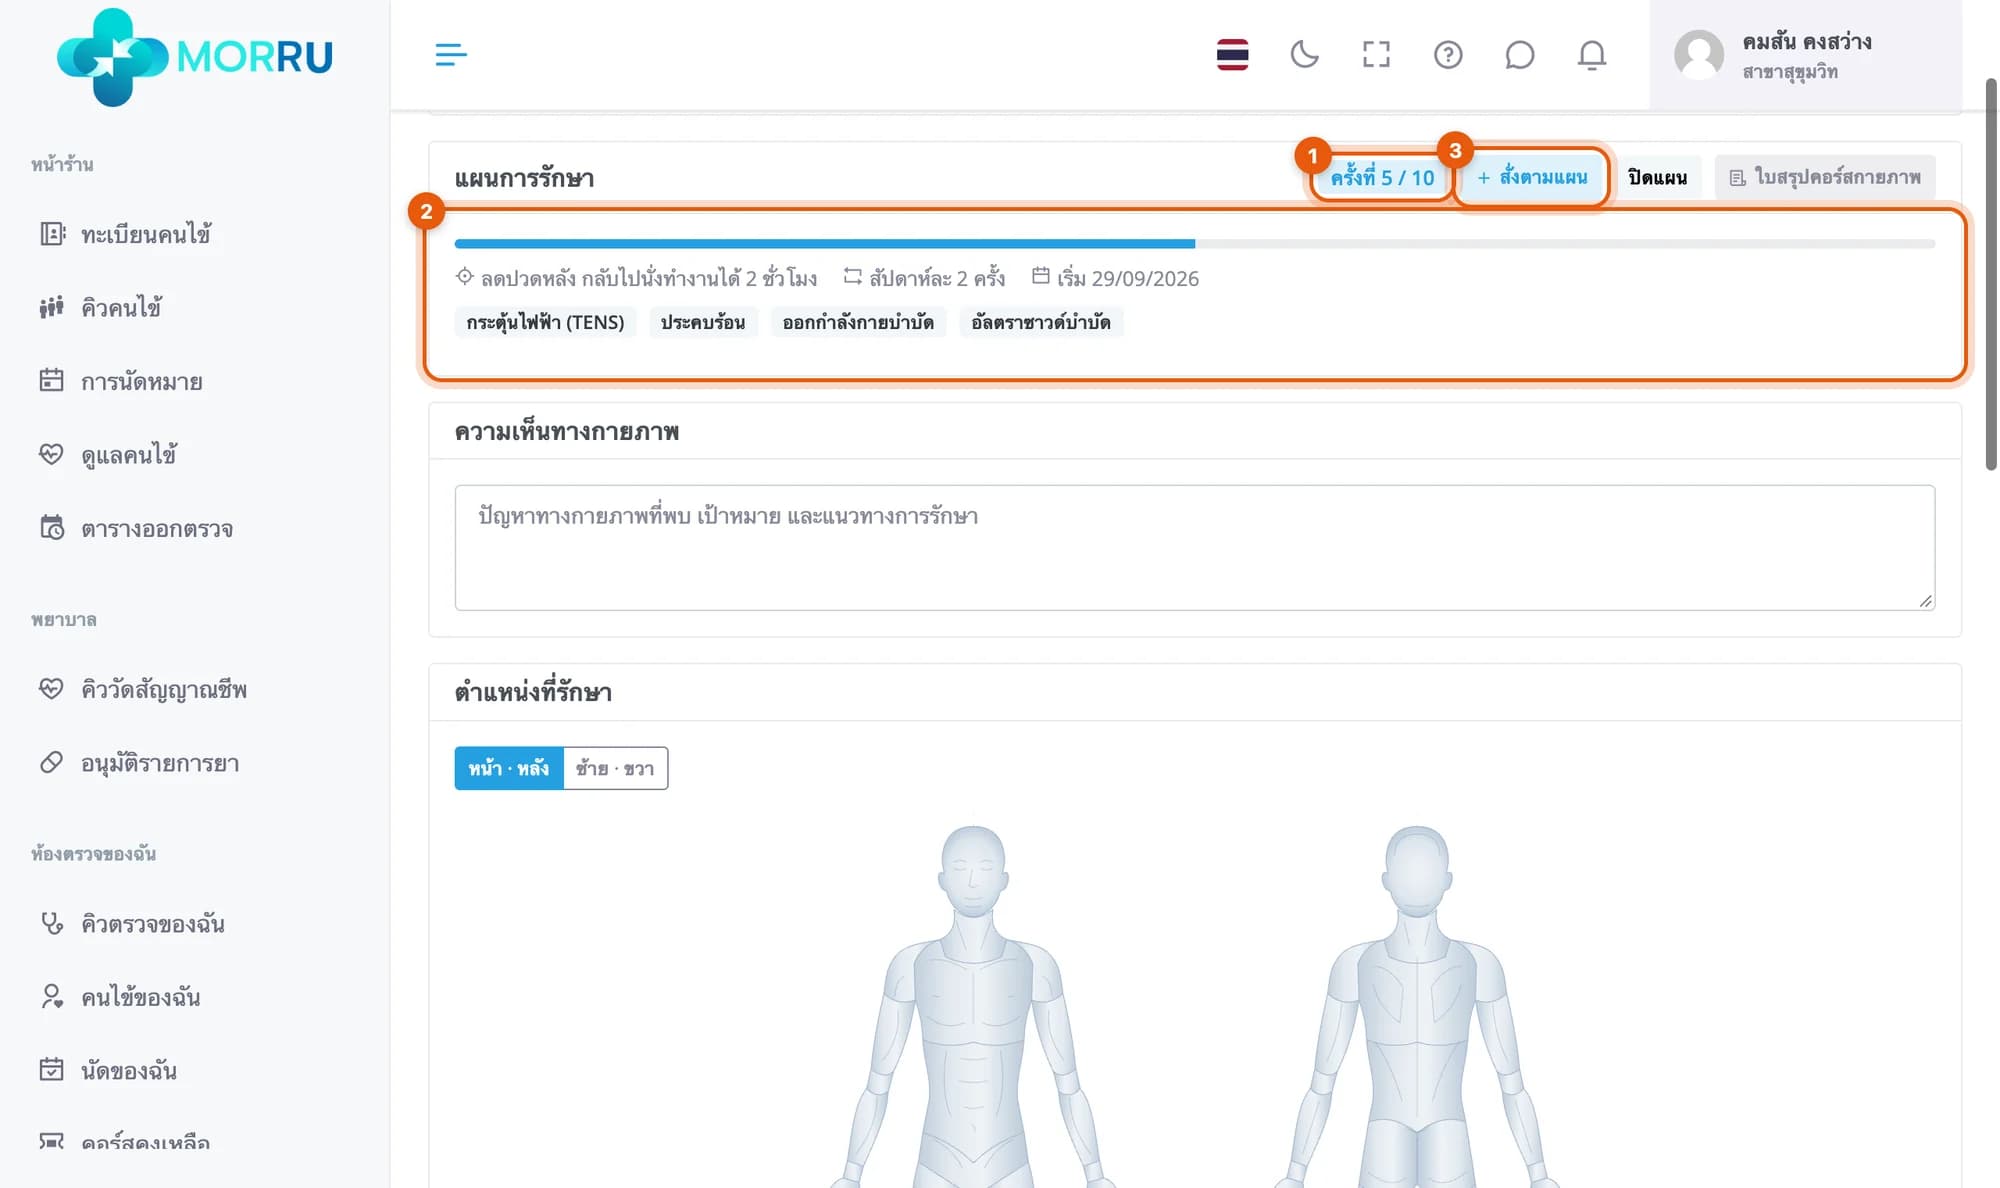Click the คนไข้ของฉัน person icon
The width and height of the screenshot is (2000, 1188).
pos(51,996)
